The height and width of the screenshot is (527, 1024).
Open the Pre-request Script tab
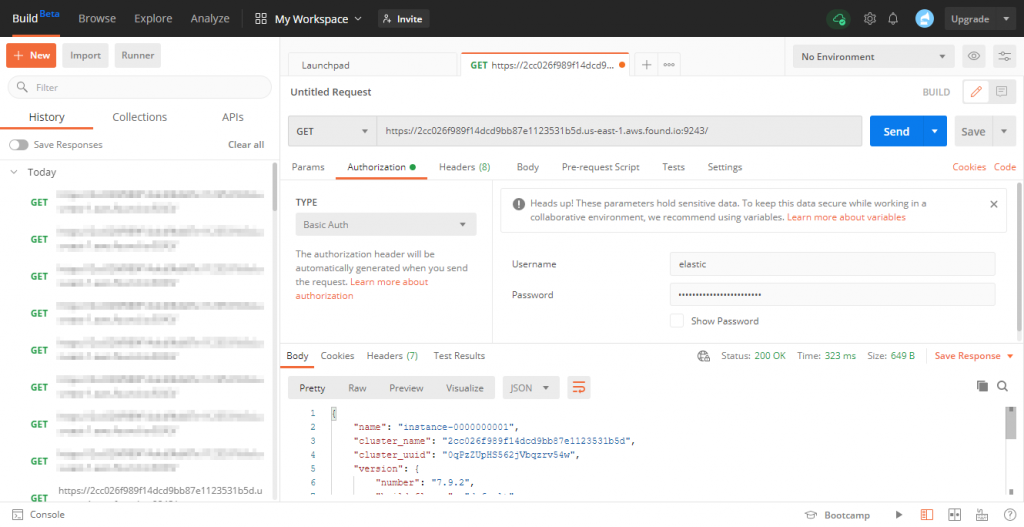[600, 167]
